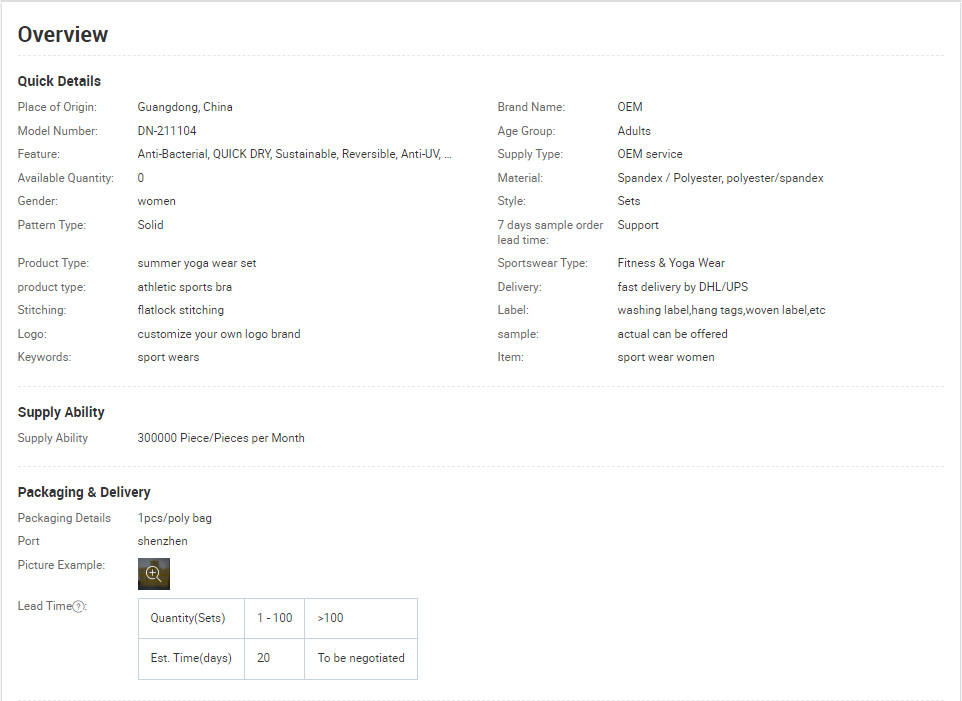Click the '>100' quantity cell
962x701 pixels.
pyautogui.click(x=361, y=618)
